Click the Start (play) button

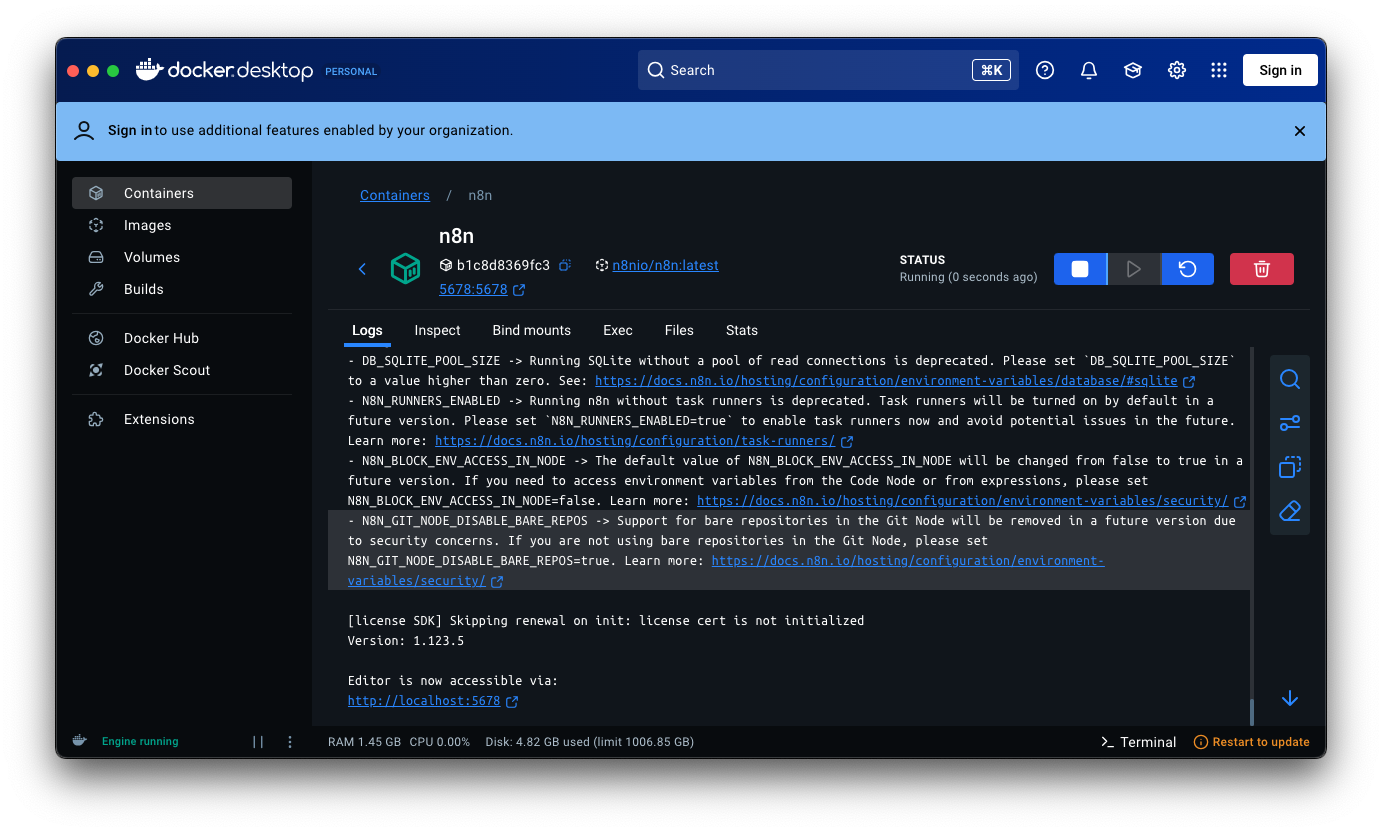coord(1134,269)
